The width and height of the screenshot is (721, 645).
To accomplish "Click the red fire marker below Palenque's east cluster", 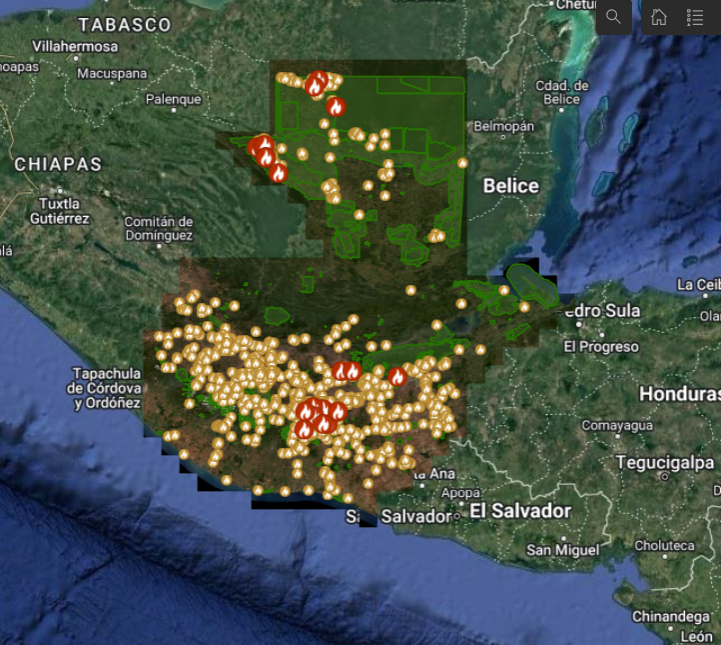I will tap(278, 173).
